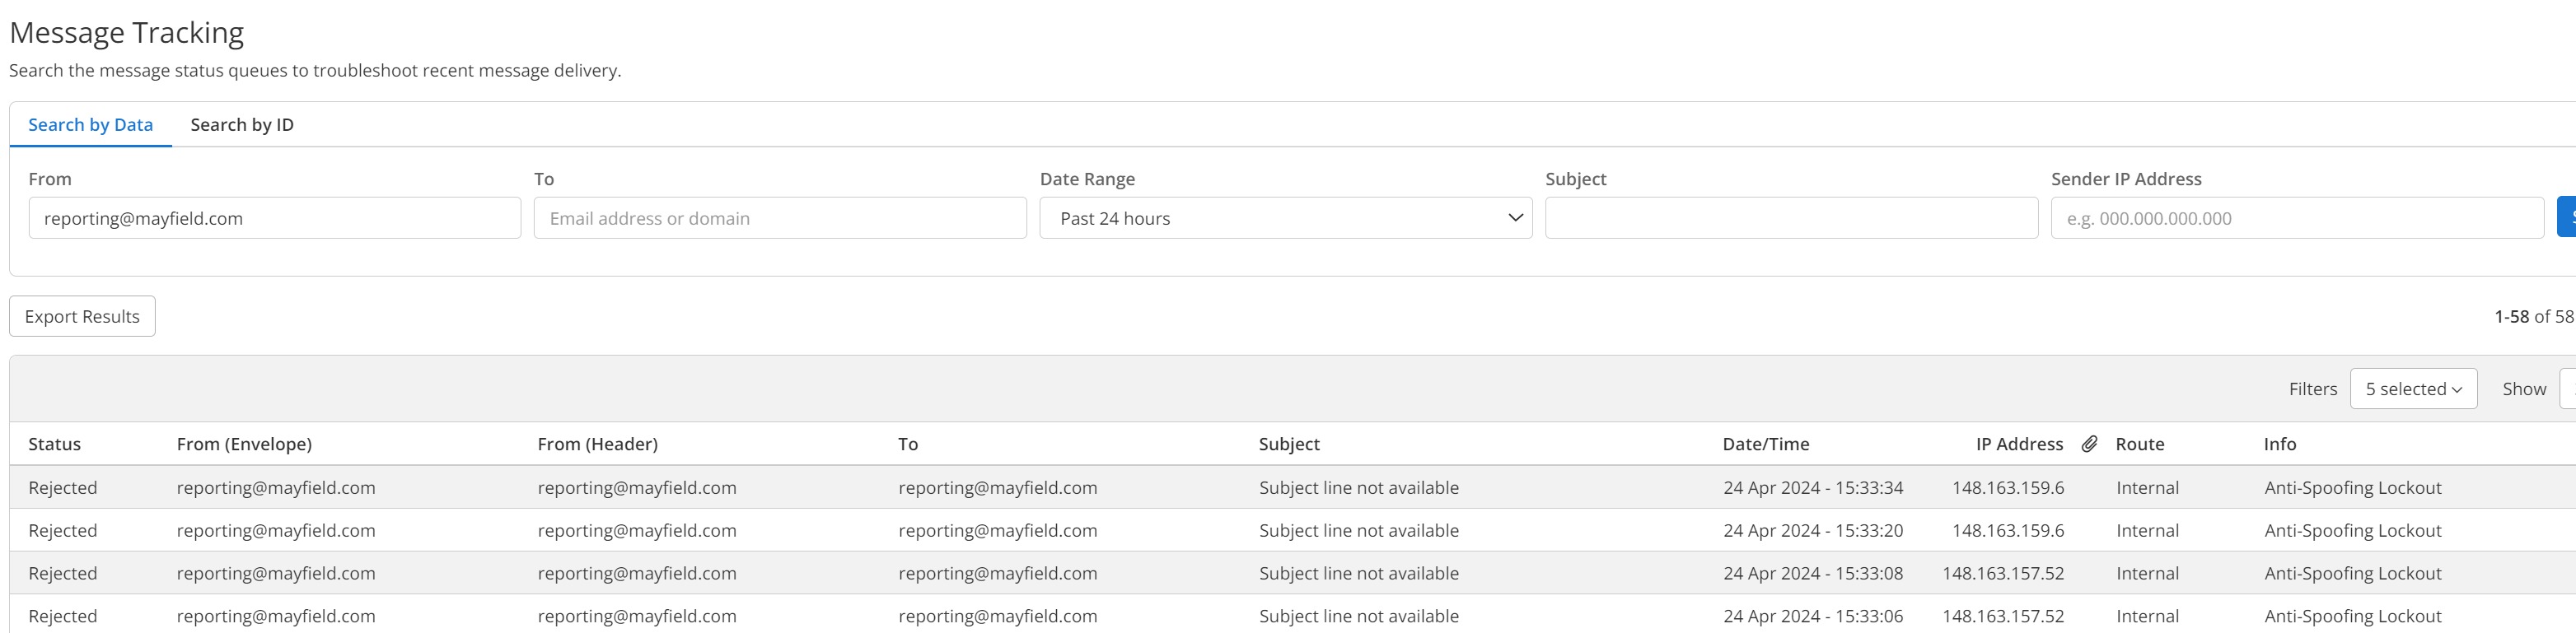This screenshot has height=633, width=2576.
Task: Click the From email input field
Action: (x=275, y=218)
